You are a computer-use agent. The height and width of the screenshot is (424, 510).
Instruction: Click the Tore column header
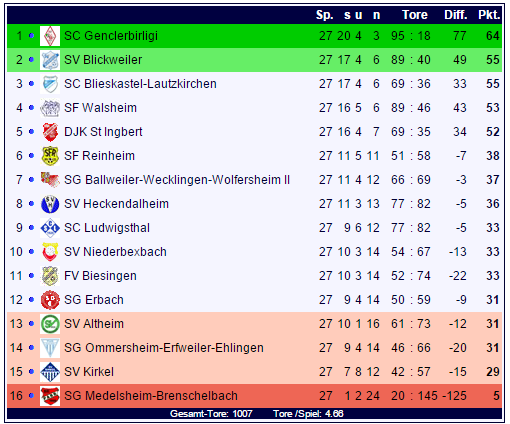click(x=415, y=15)
